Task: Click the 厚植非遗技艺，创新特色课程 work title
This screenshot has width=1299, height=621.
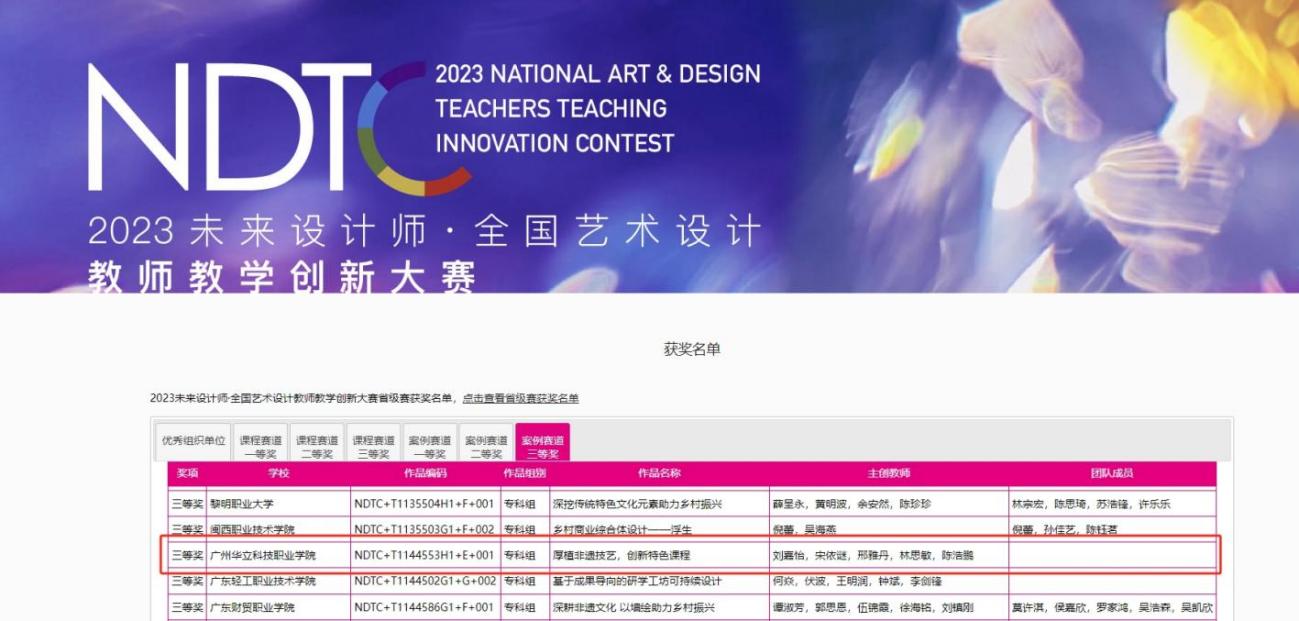Action: [621, 555]
